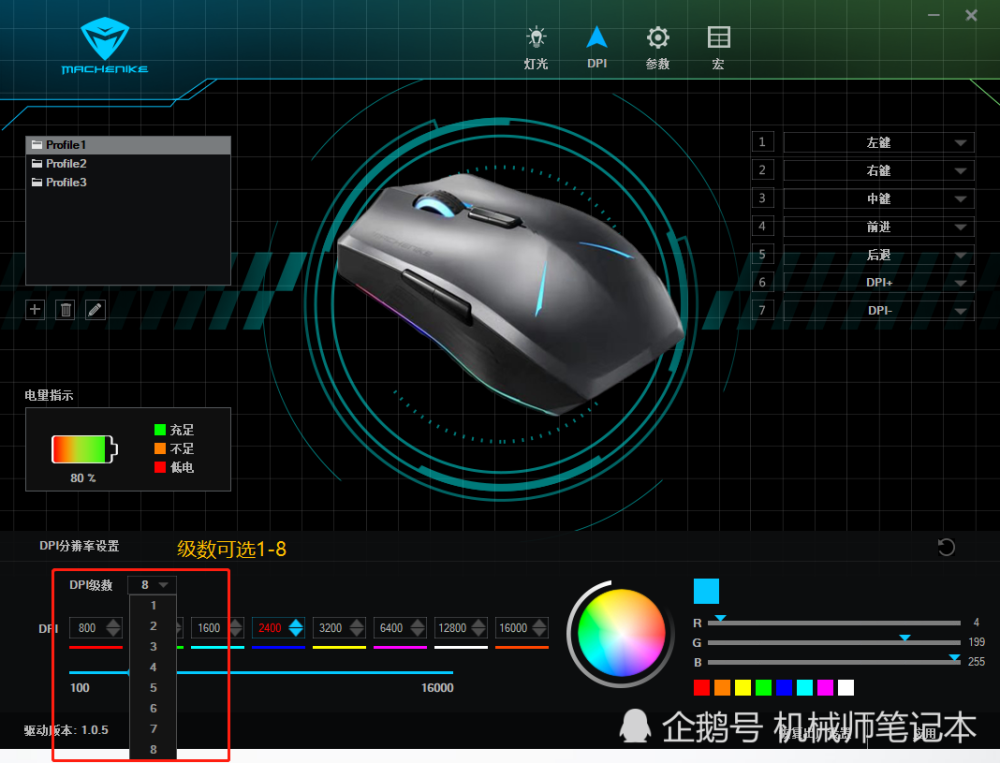The height and width of the screenshot is (763, 1000).
Task: Expand the button 6 DPI+ dropdown
Action: point(960,283)
